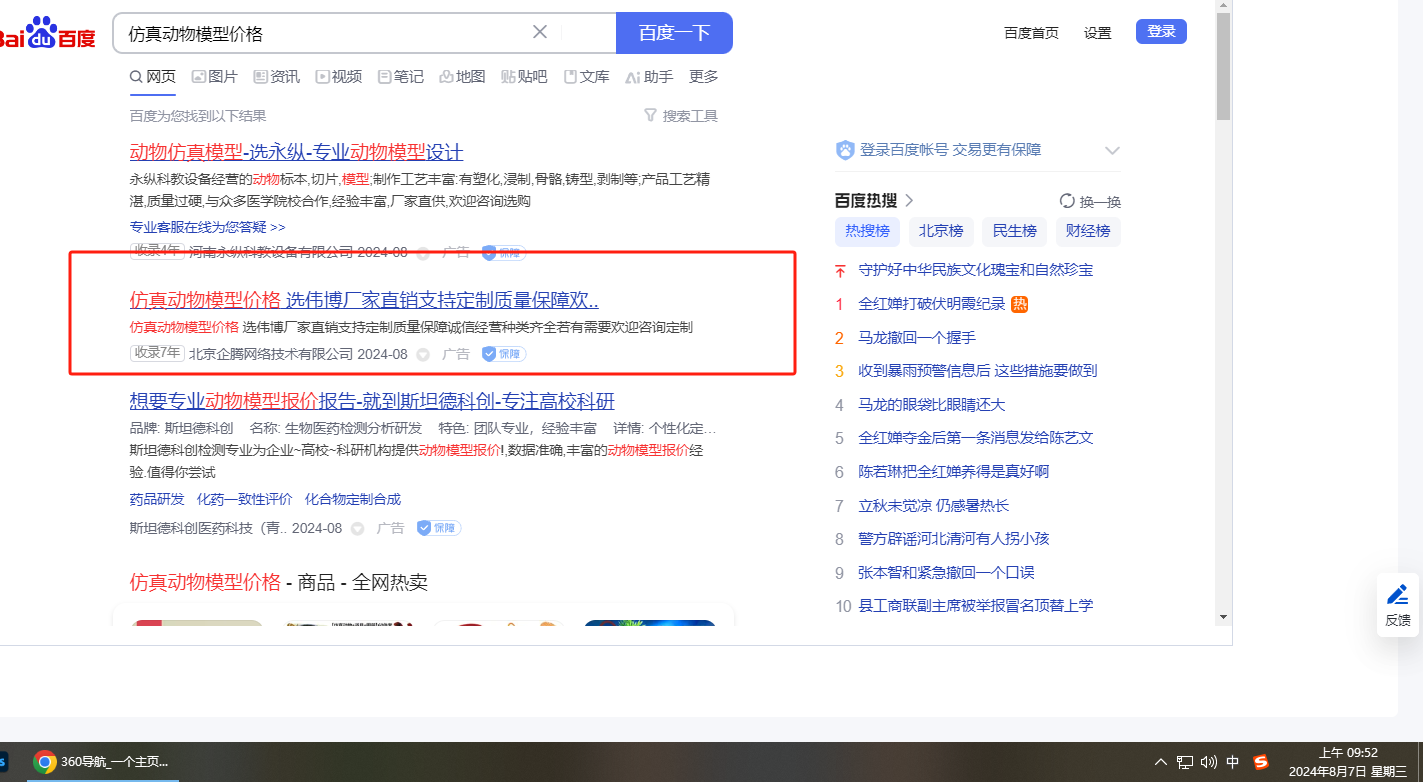Click the 化药一致性评价 sublink
The height and width of the screenshot is (782, 1423).
245,499
